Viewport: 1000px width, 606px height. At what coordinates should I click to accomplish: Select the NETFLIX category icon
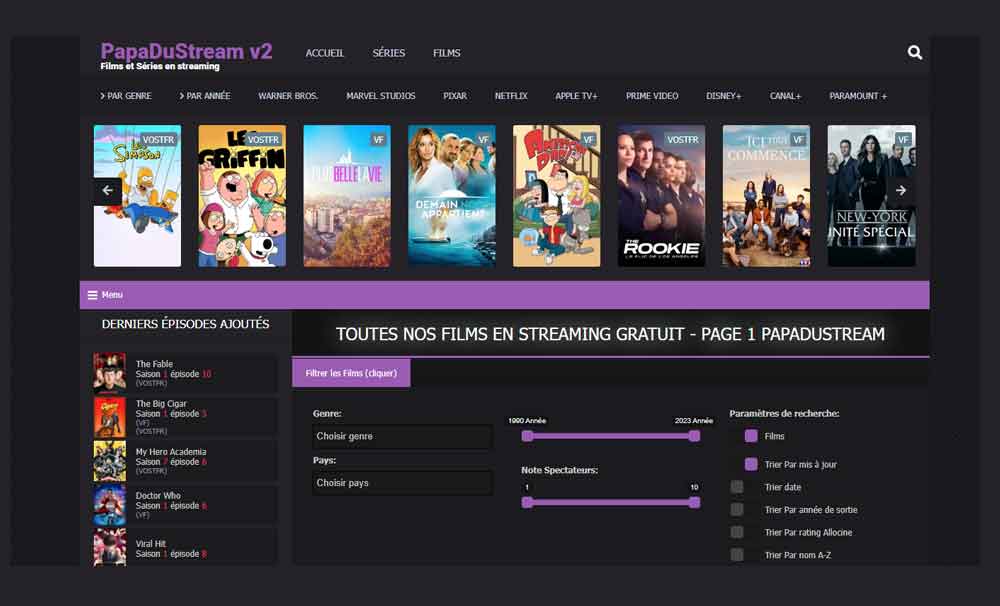click(x=511, y=96)
